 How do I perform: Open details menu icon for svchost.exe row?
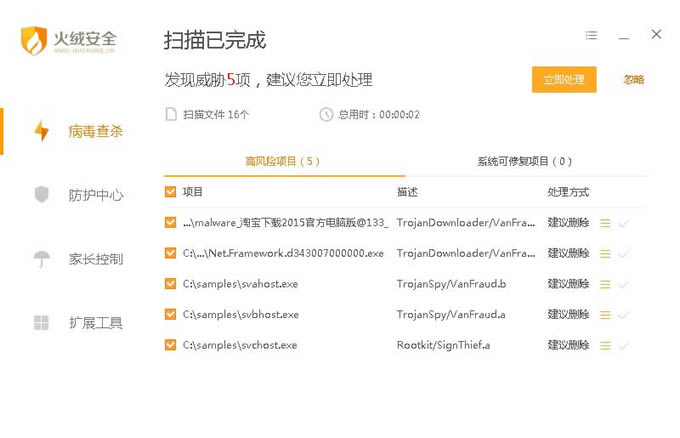coord(605,346)
